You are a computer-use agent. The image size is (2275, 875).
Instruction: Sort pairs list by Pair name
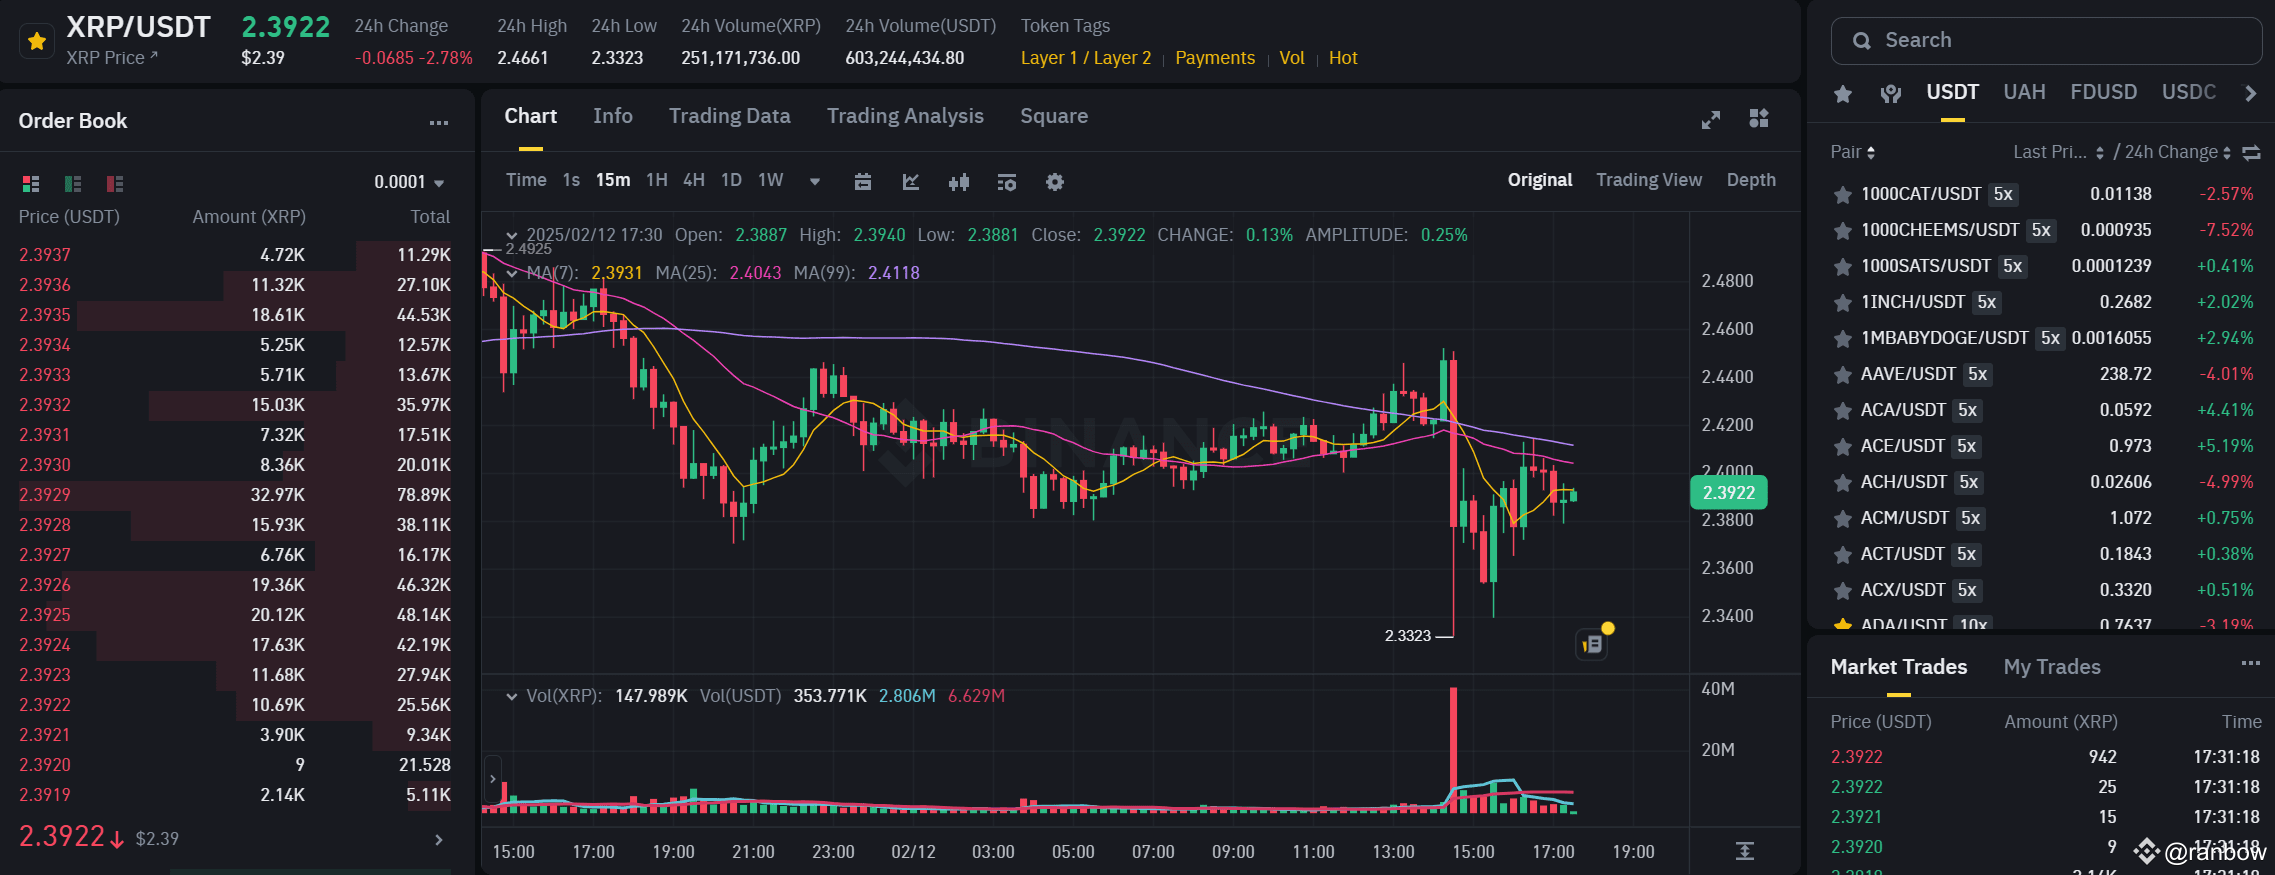[x=1853, y=152]
